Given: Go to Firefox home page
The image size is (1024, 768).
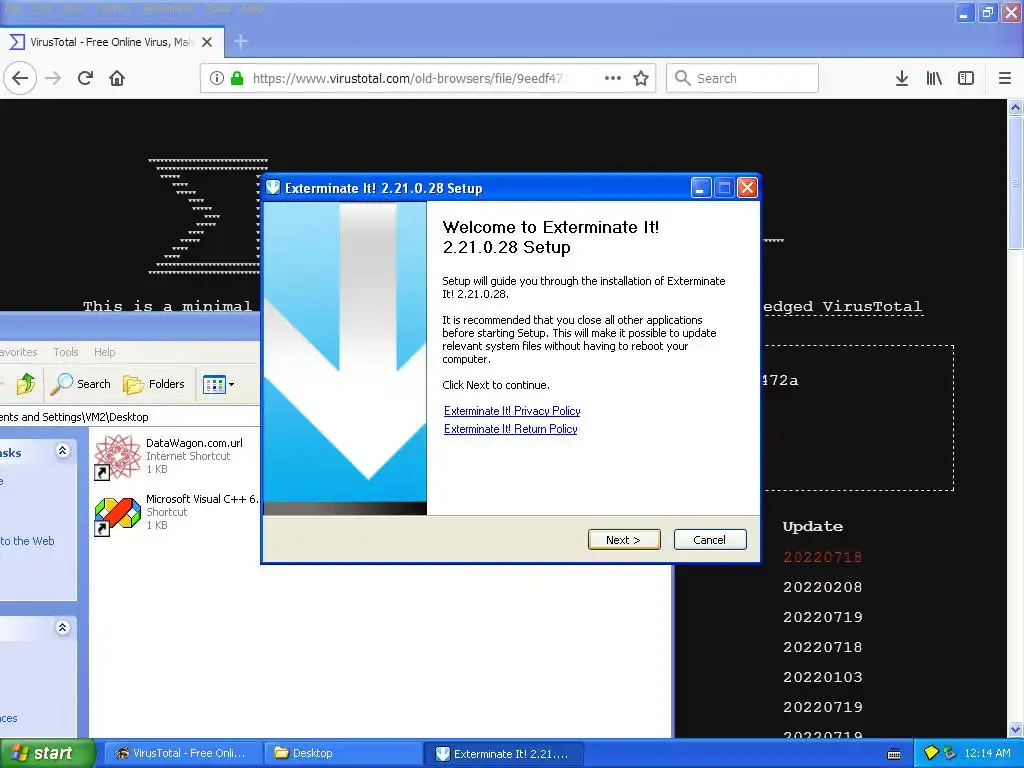Looking at the screenshot, I should (x=117, y=78).
